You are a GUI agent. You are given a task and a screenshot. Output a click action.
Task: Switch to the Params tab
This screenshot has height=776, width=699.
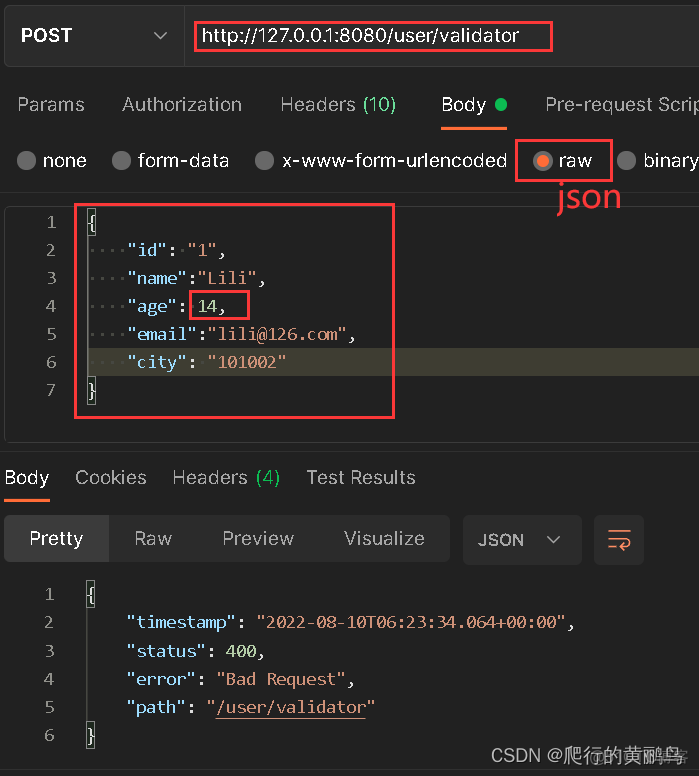[x=51, y=105]
